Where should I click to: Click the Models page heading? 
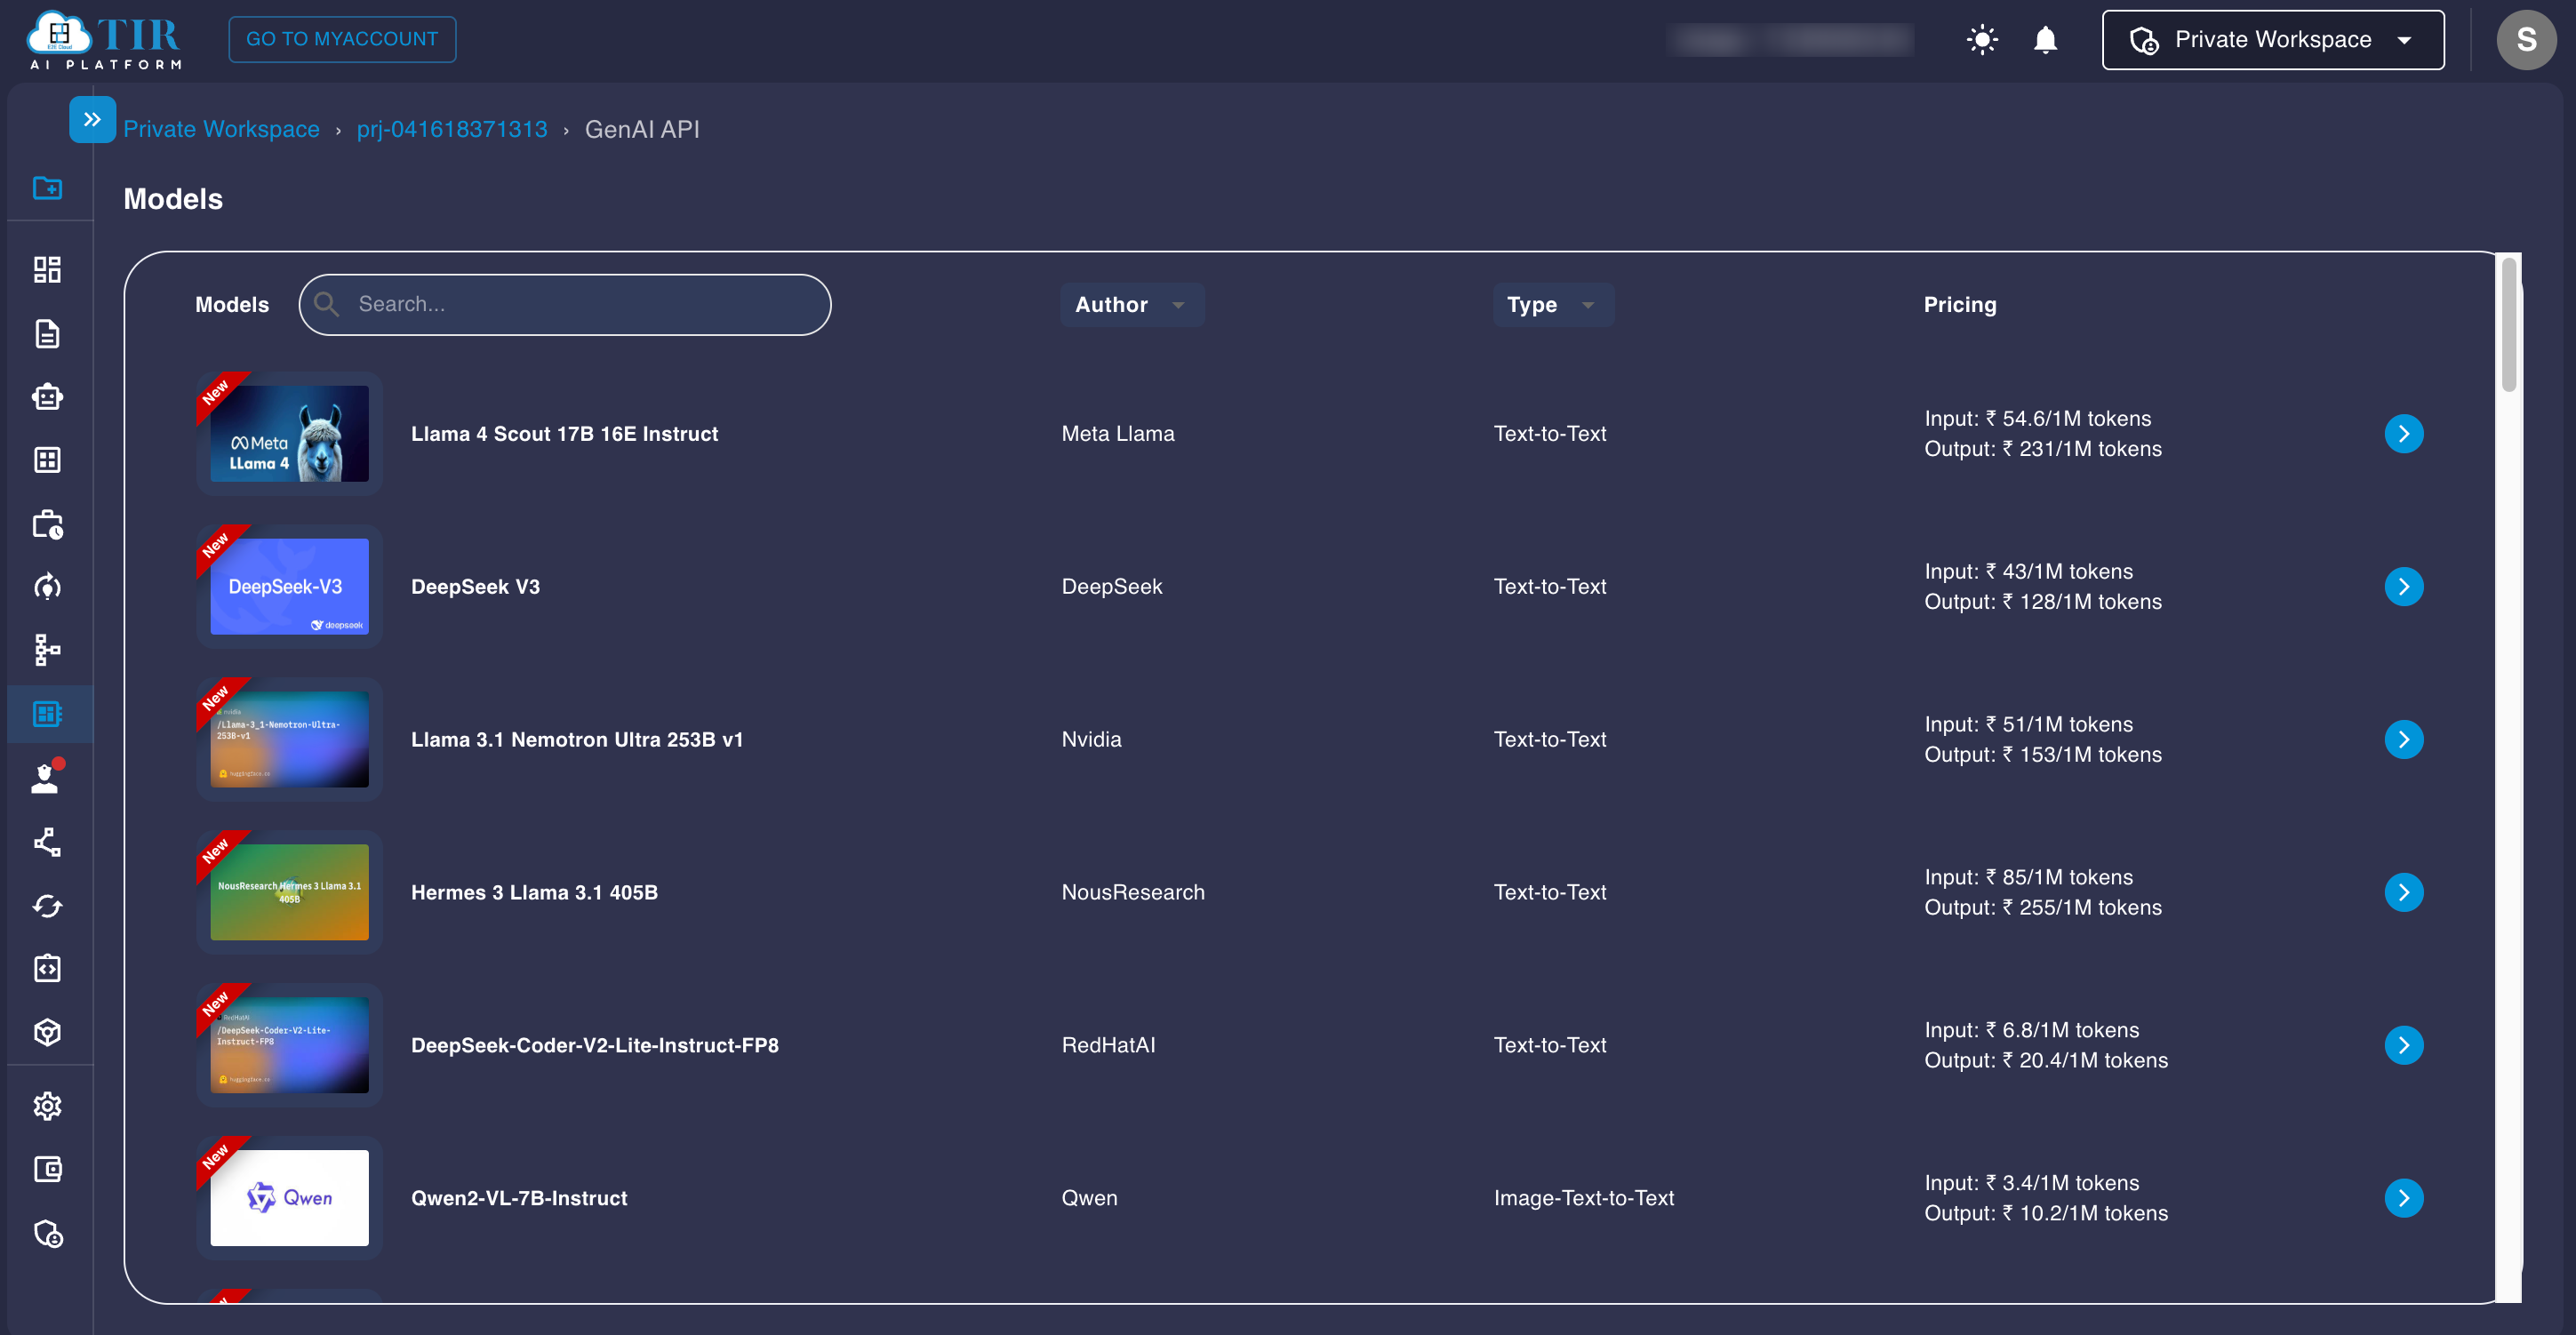pyautogui.click(x=173, y=199)
